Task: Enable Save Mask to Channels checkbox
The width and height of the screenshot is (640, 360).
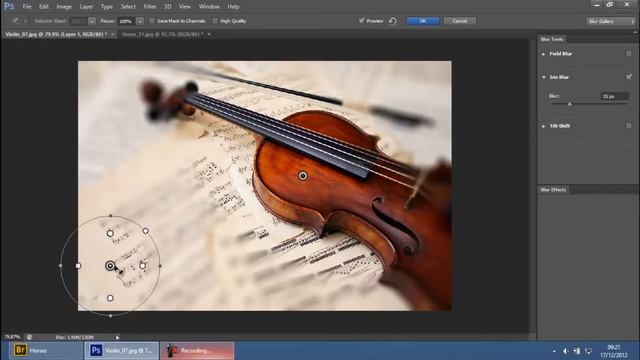Action: tap(152, 21)
